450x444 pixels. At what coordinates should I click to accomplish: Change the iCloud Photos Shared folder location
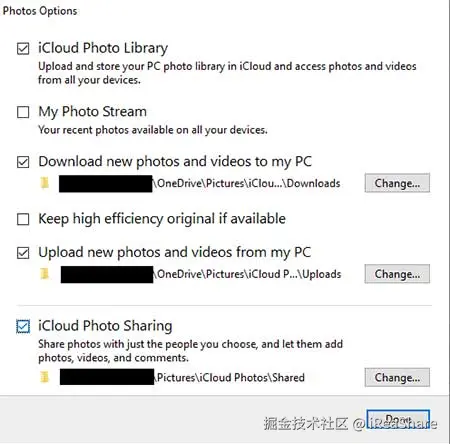click(397, 377)
